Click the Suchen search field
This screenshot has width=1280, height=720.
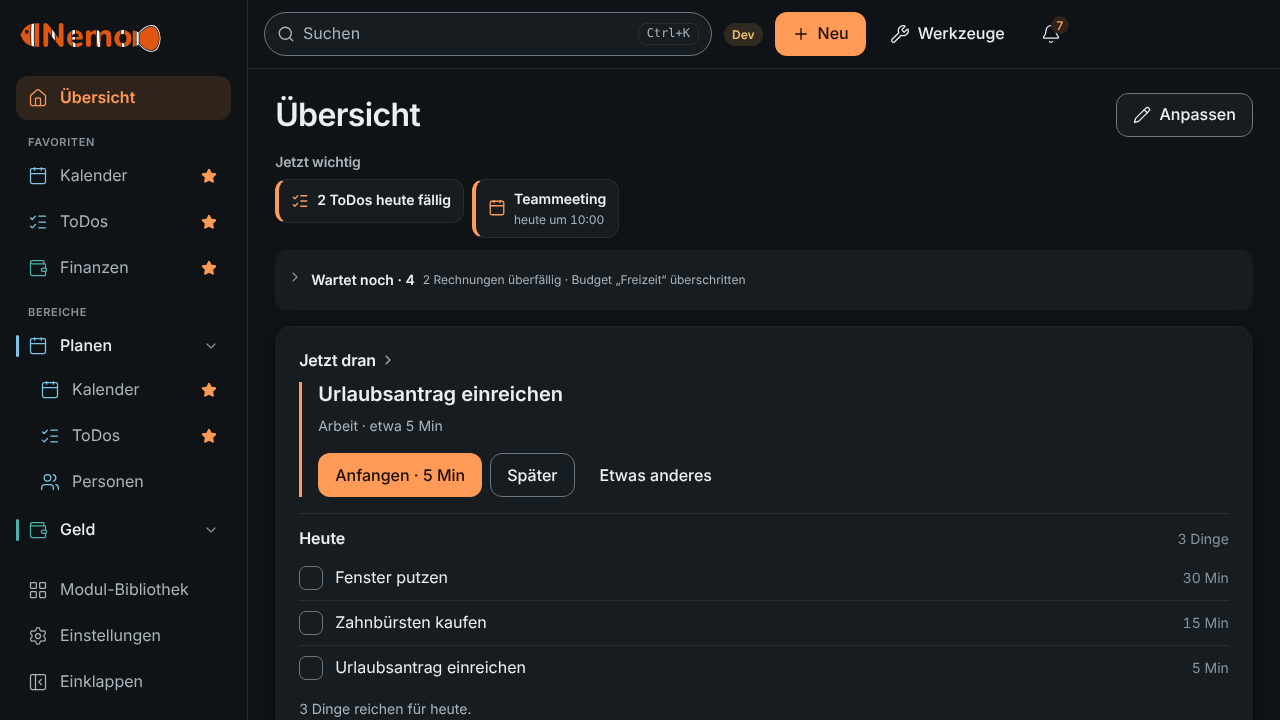pyautogui.click(x=487, y=34)
